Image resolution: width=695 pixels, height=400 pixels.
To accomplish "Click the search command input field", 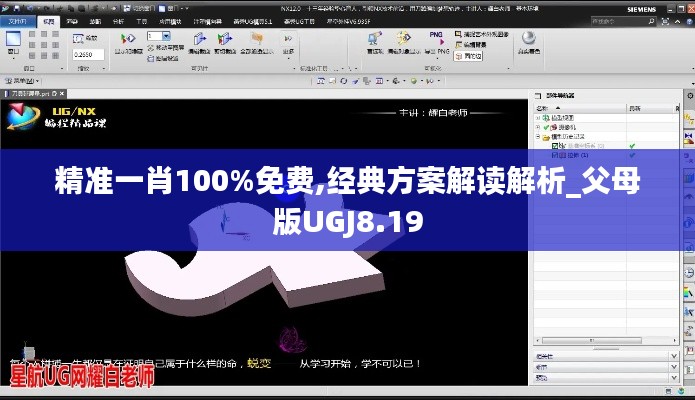I will (x=619, y=21).
